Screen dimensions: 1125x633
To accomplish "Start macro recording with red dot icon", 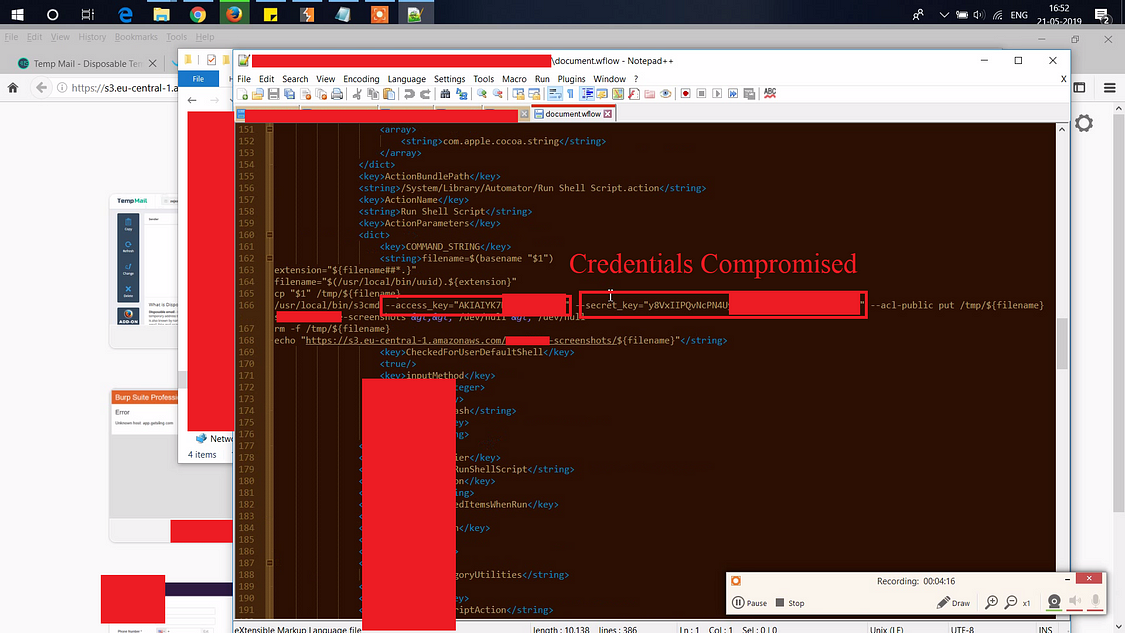I will pyautogui.click(x=685, y=94).
